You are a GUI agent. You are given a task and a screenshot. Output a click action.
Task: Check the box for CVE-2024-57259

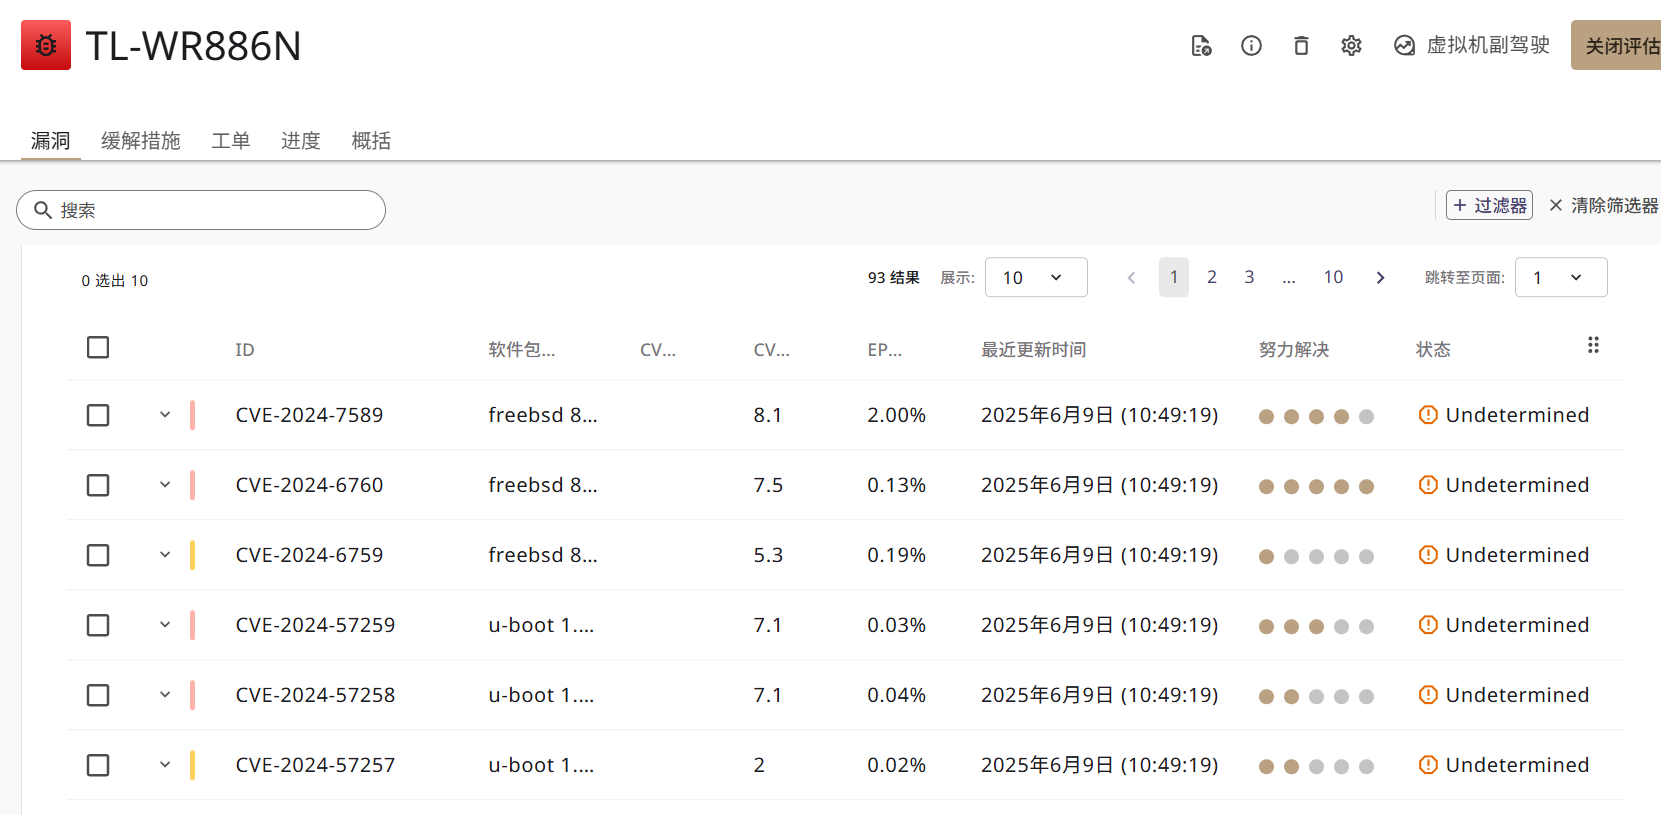point(98,625)
